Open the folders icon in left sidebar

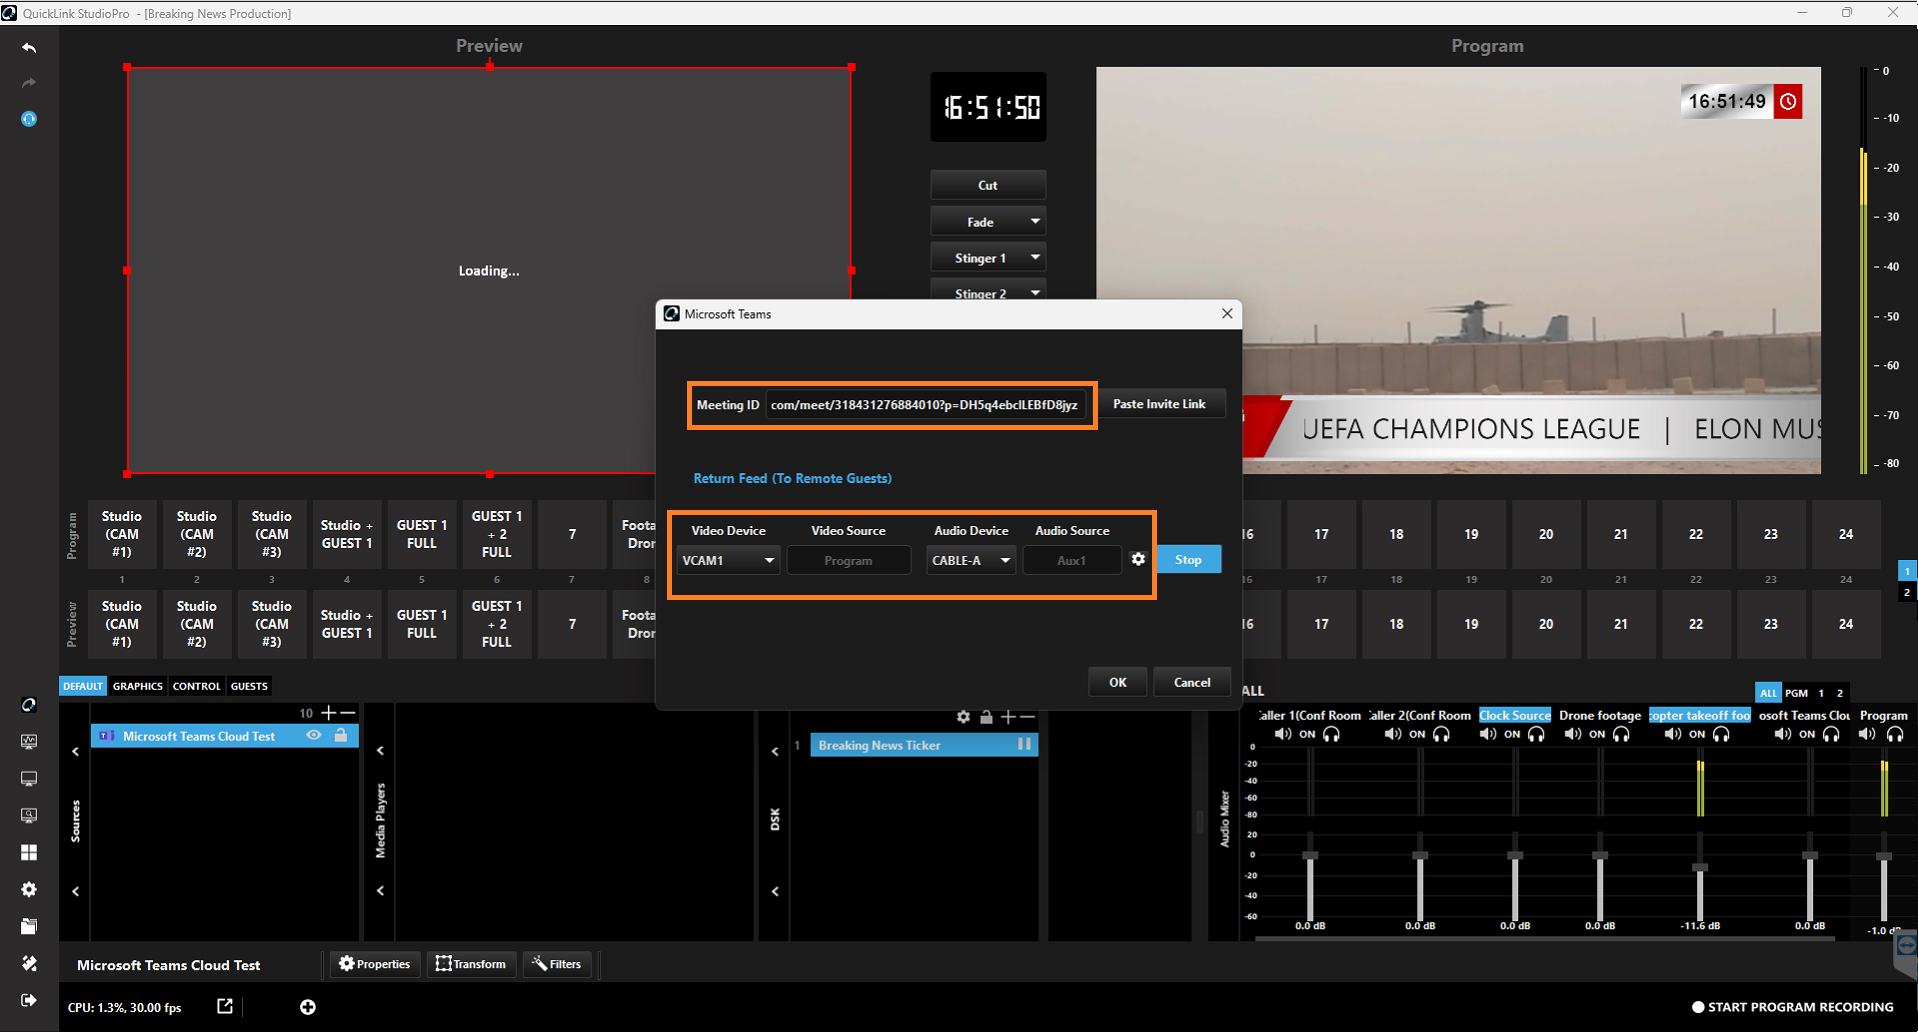click(29, 926)
